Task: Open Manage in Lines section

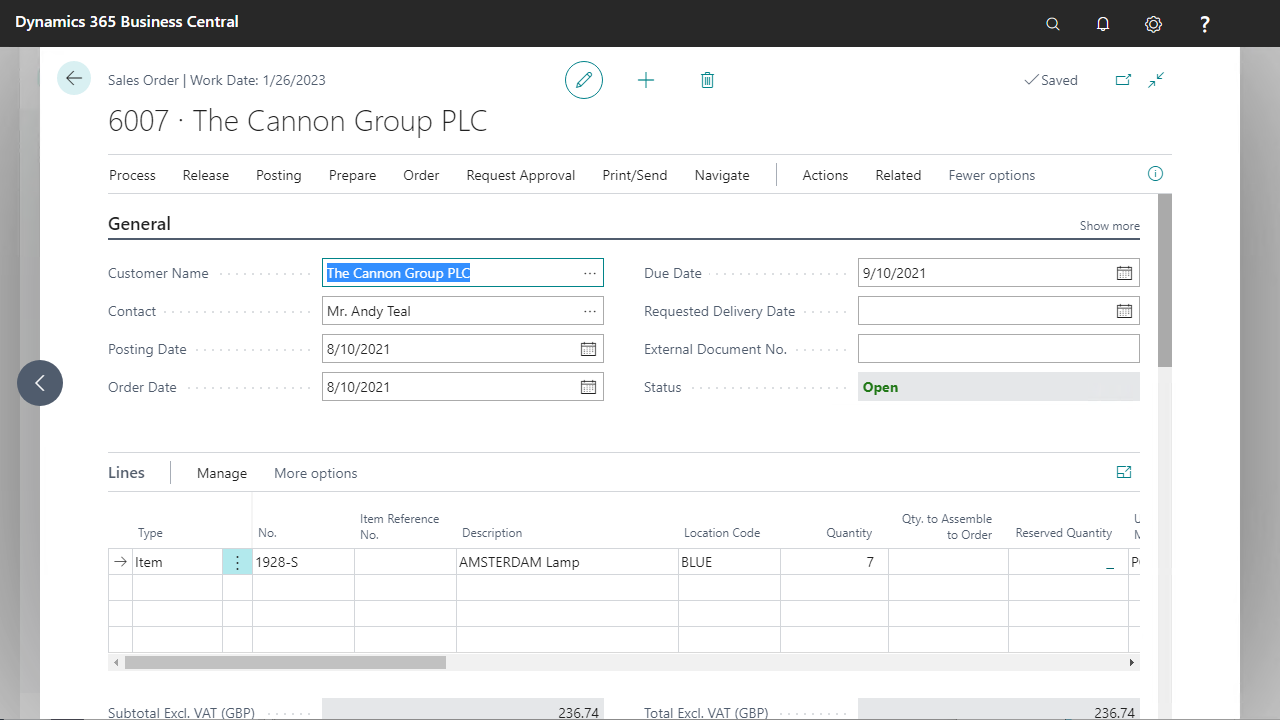Action: (222, 473)
